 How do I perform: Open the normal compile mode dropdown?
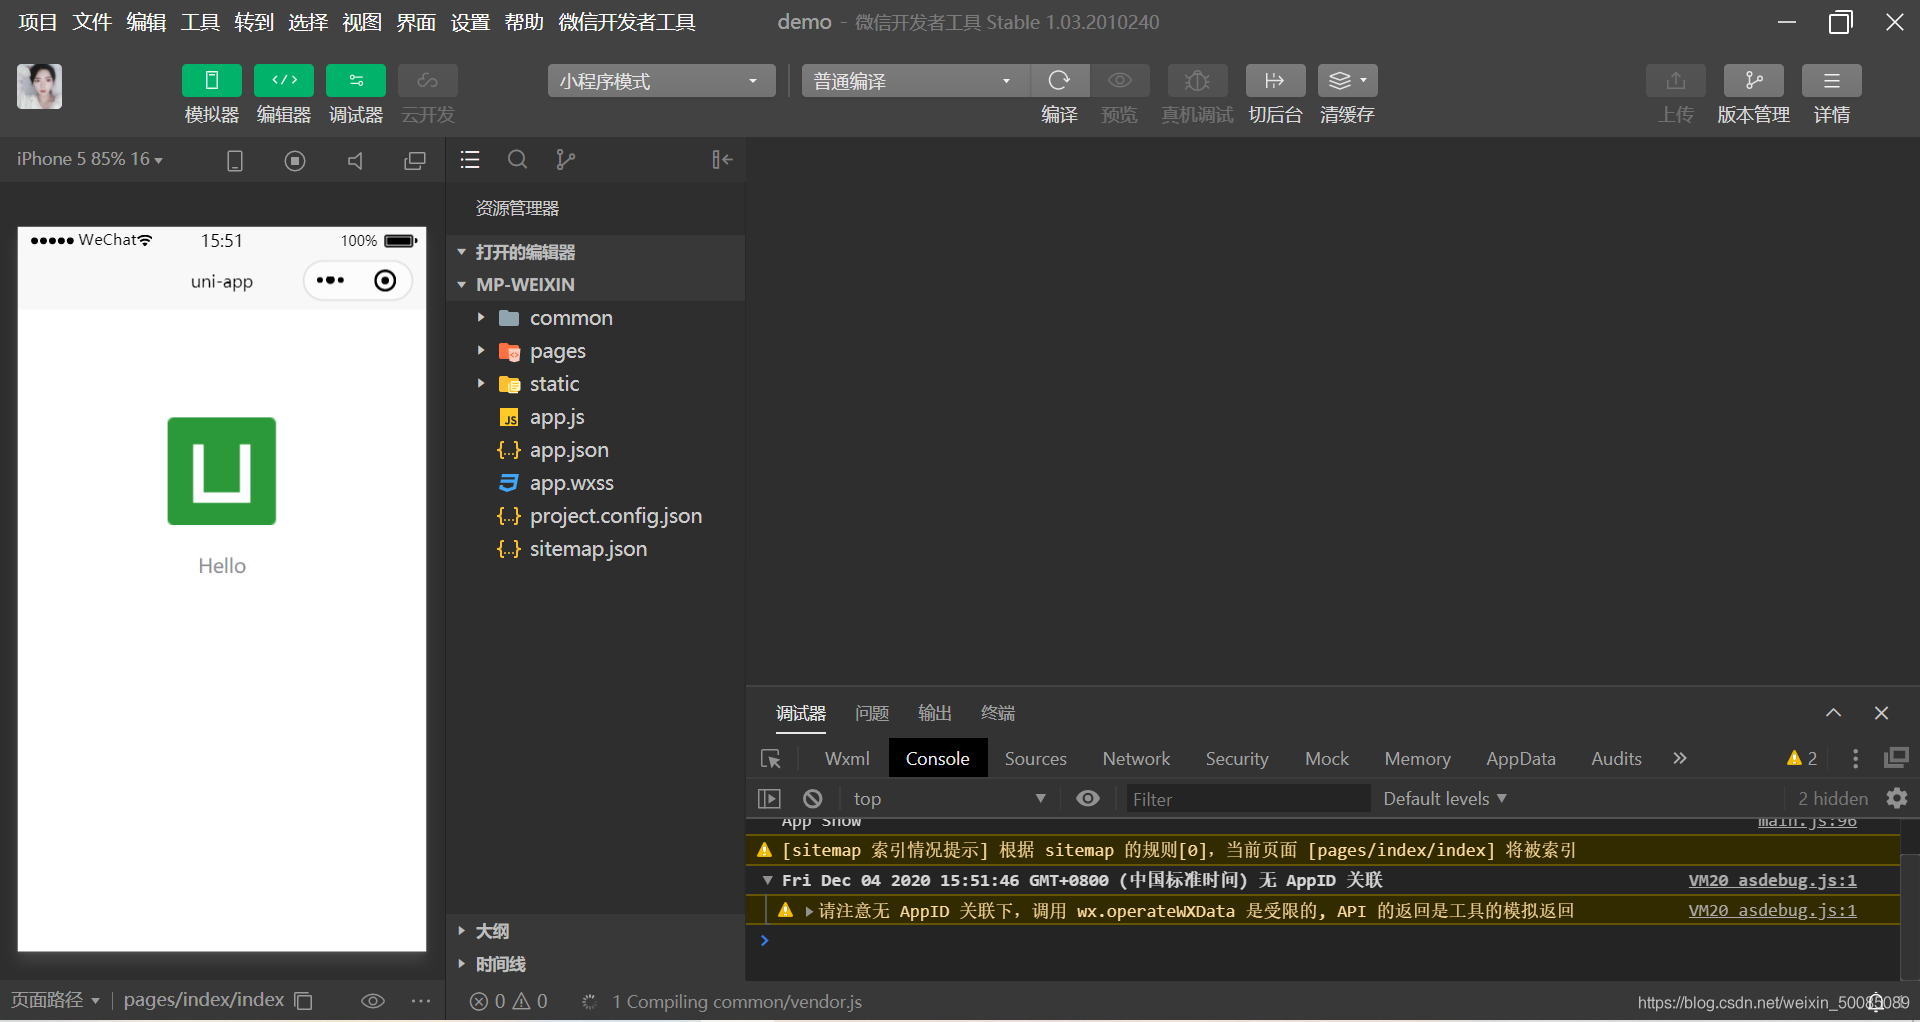click(916, 81)
